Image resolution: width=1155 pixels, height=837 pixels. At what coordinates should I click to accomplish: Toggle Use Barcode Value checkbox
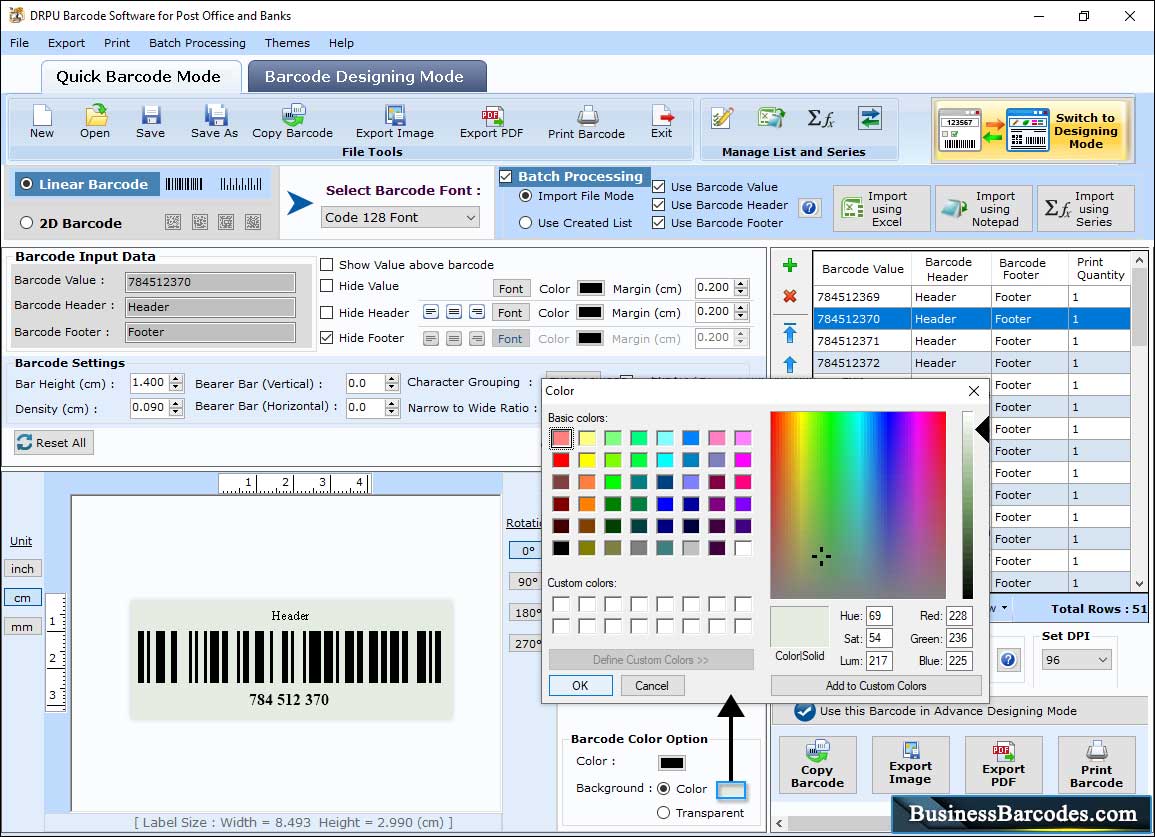(659, 187)
